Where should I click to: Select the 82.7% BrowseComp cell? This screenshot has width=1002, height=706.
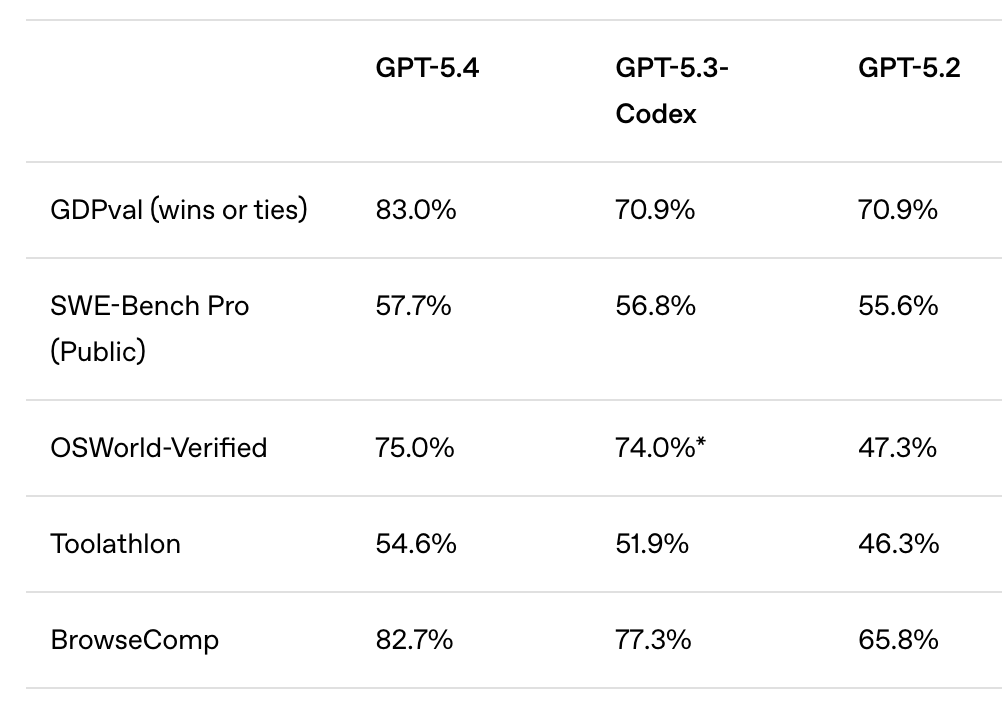click(414, 639)
